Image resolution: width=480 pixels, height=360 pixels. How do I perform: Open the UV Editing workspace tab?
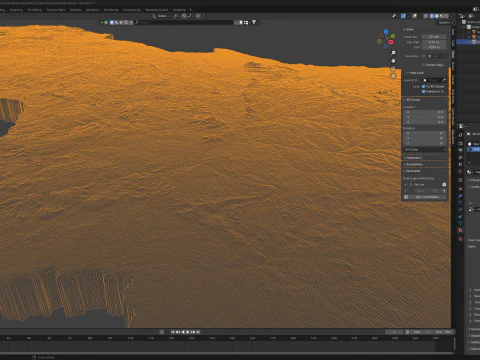click(34, 10)
